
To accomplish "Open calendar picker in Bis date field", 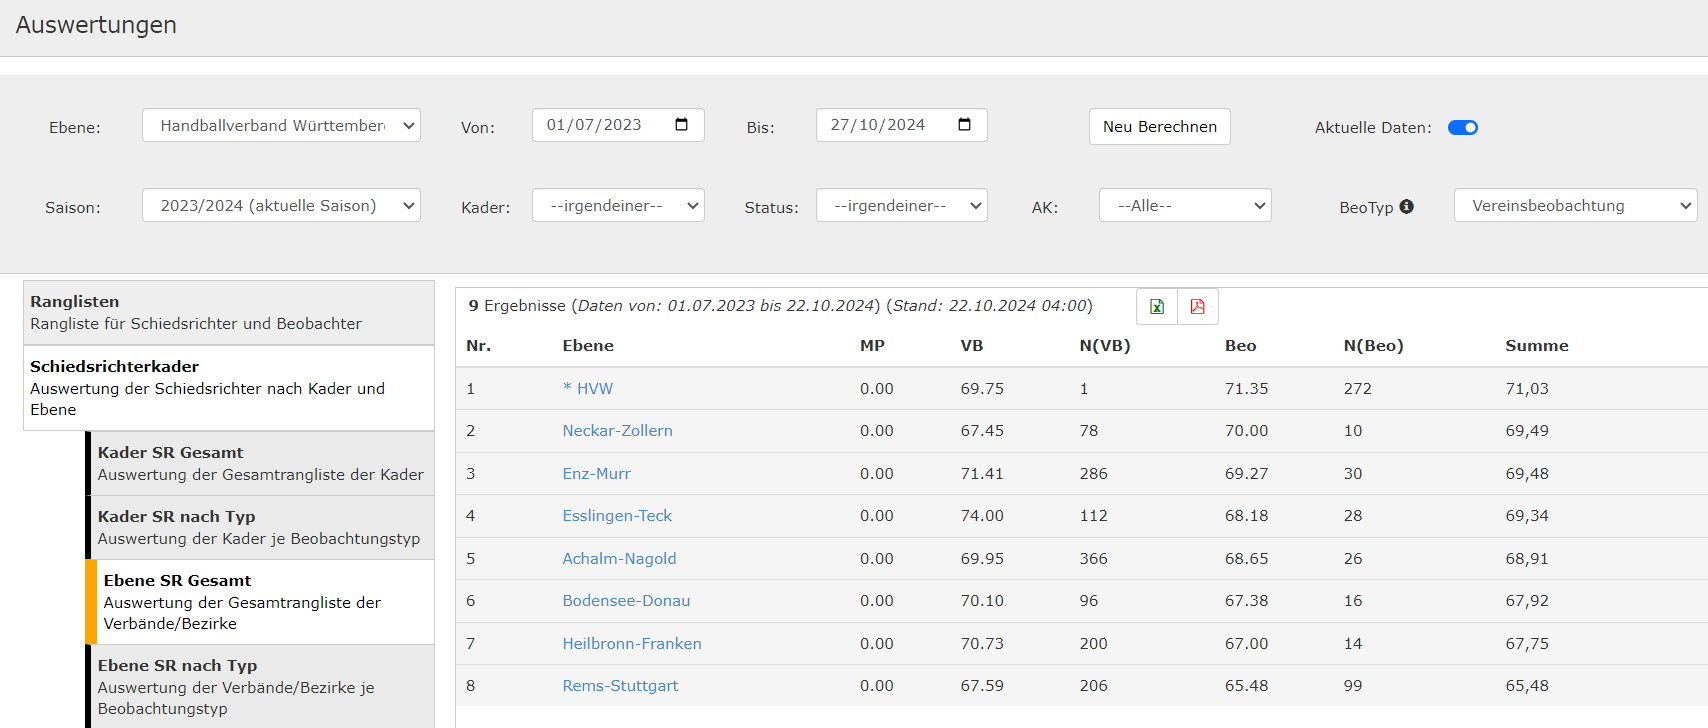I will pyautogui.click(x=965, y=125).
